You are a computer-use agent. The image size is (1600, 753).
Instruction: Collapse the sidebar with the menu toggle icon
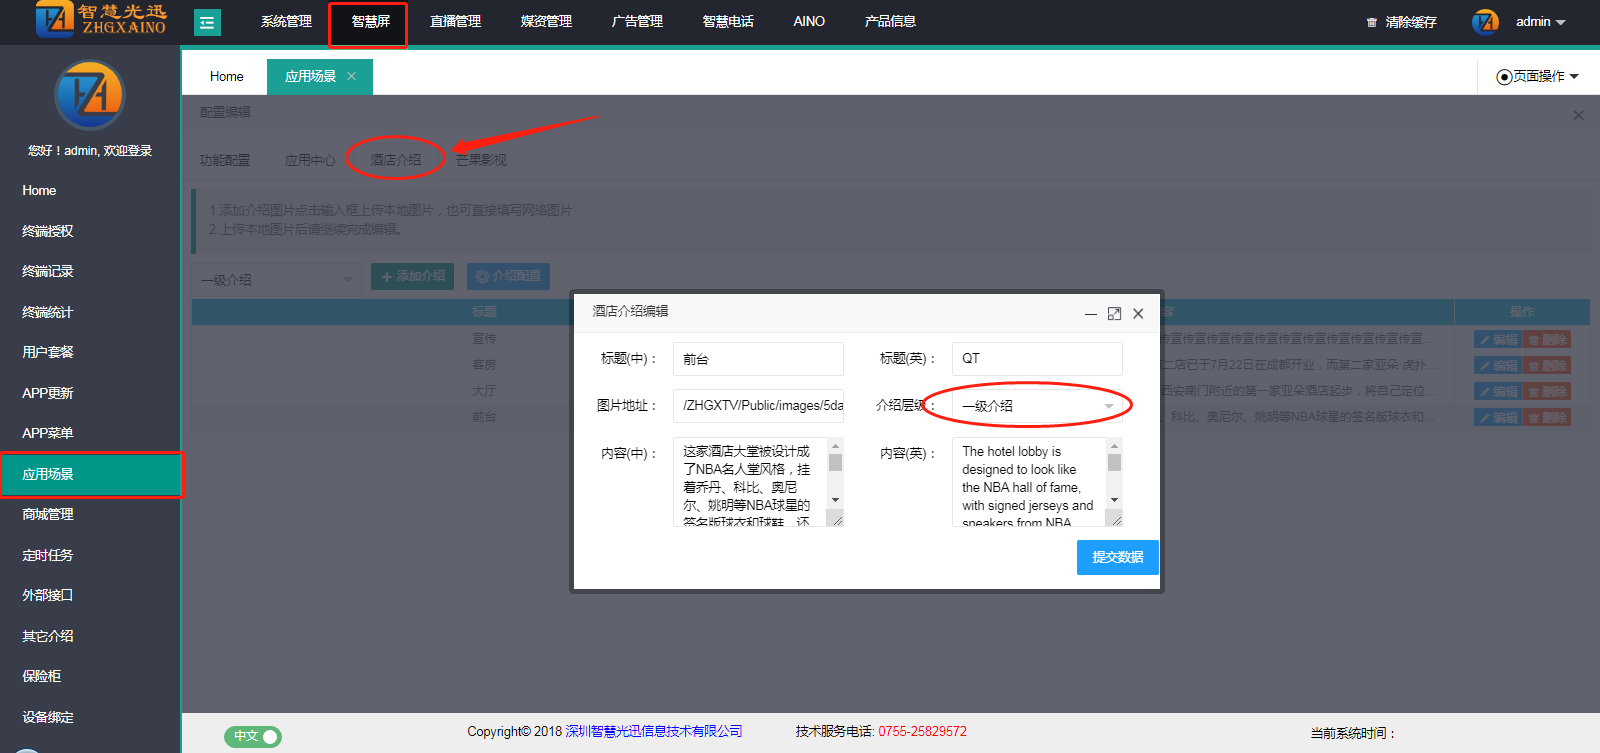coord(207,22)
